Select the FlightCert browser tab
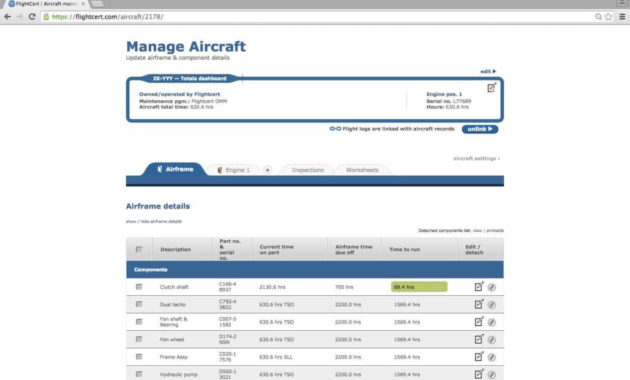The width and height of the screenshot is (630, 380). (x=44, y=4)
